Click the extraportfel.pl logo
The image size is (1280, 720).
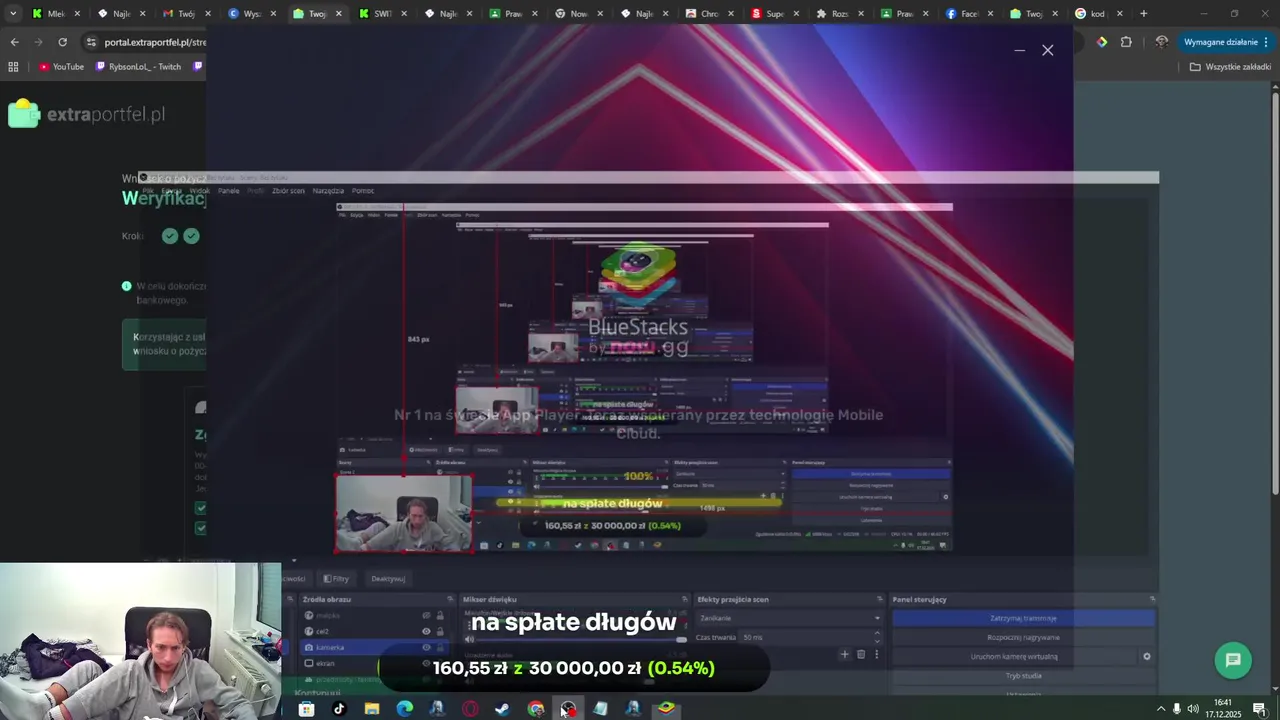point(86,114)
